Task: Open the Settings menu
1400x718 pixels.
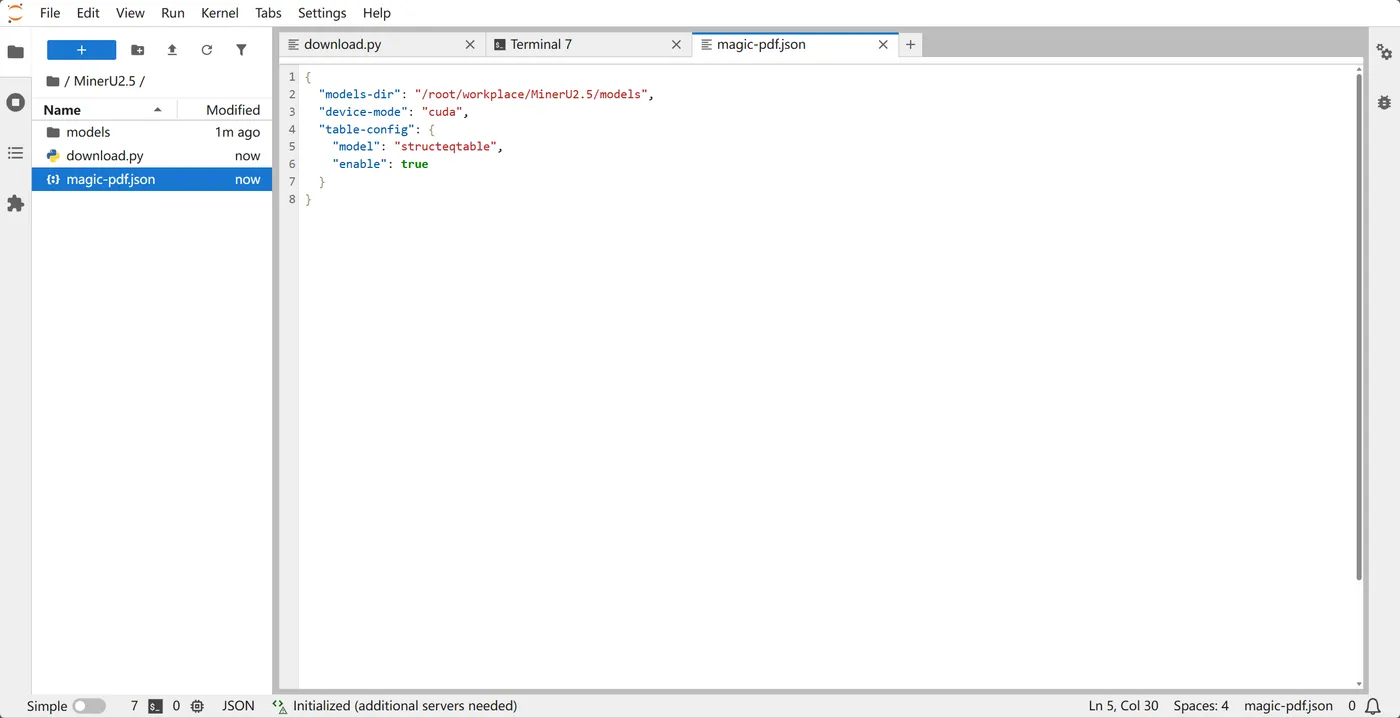Action: pyautogui.click(x=322, y=13)
